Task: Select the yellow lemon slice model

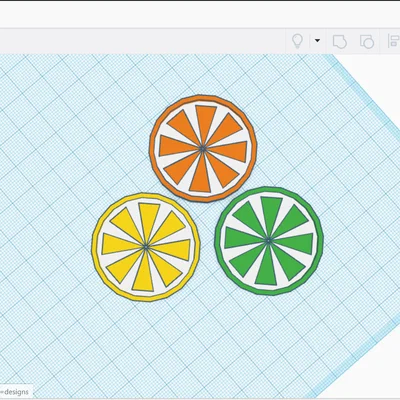Action: [x=146, y=247]
